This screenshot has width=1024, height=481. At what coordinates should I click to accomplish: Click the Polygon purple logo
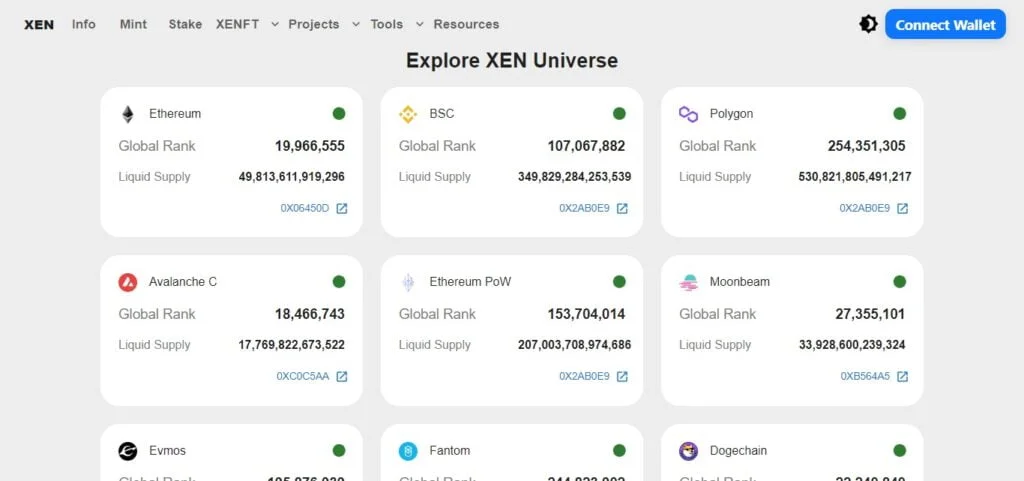point(688,114)
